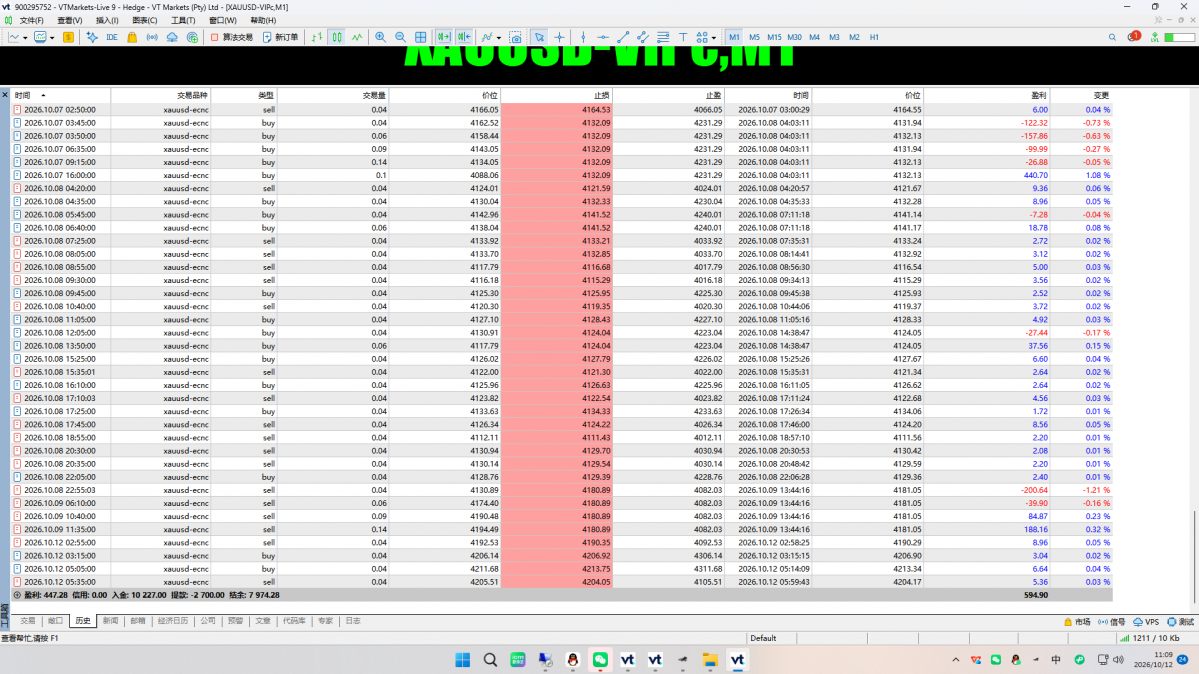Screen dimensions: 1199x674
Task: Zoom in on the chart with magnifier plus
Action: click(x=380, y=37)
